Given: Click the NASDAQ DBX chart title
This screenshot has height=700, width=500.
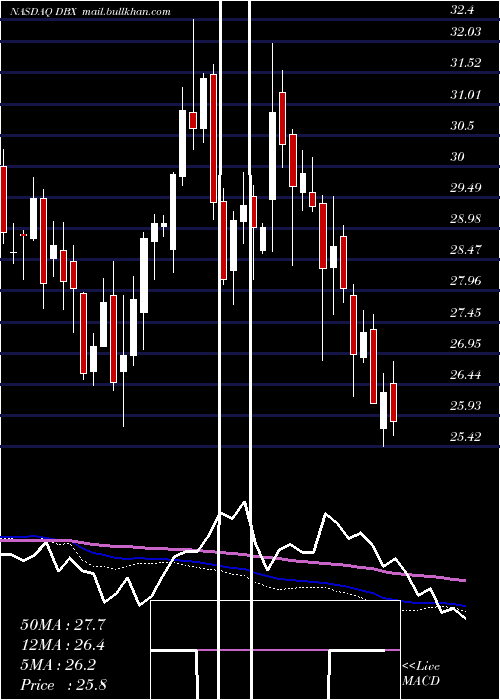Looking at the screenshot, I should [x=91, y=12].
